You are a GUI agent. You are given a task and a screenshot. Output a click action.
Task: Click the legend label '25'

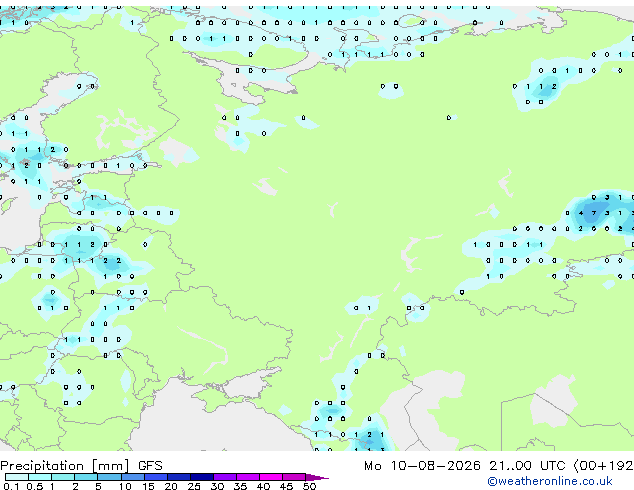[194, 486]
